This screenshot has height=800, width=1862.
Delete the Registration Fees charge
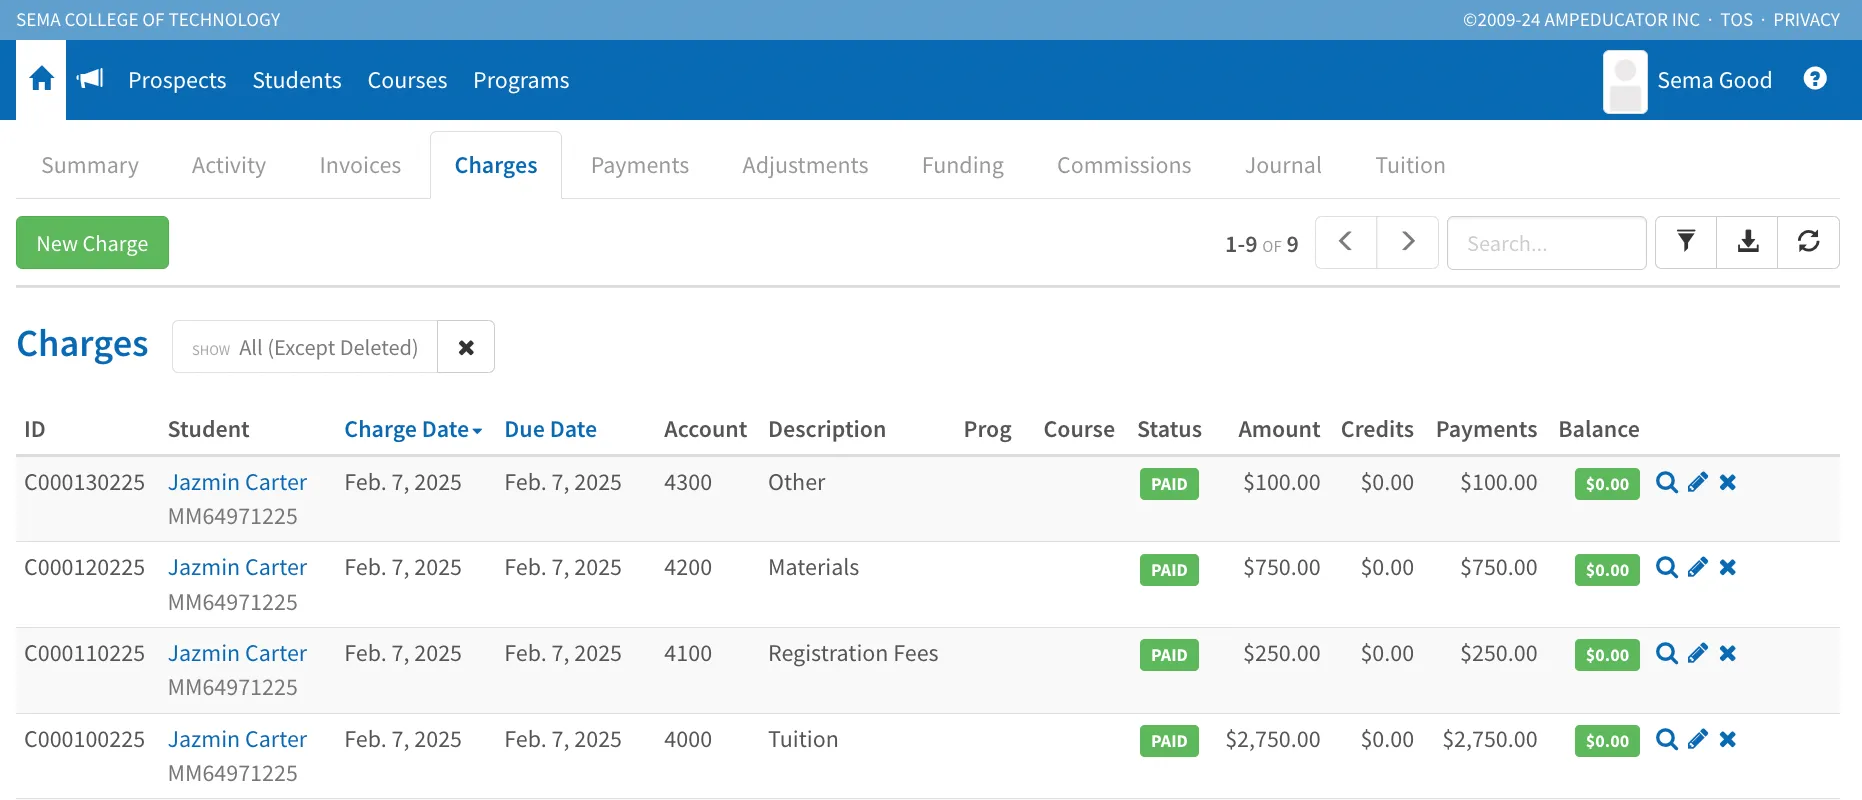(x=1728, y=654)
